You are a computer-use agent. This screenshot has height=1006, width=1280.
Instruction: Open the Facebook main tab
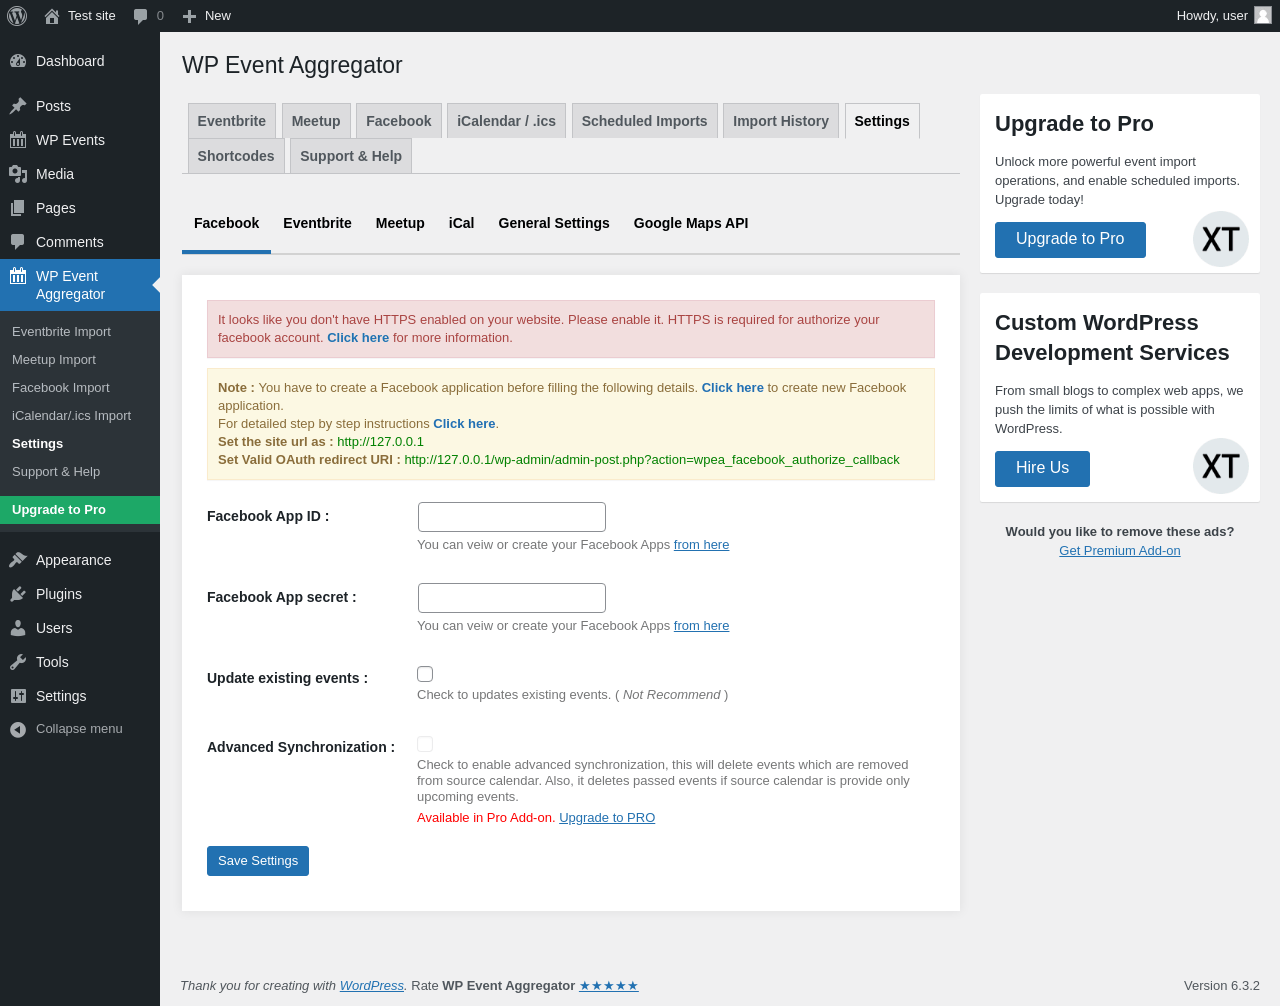(399, 121)
